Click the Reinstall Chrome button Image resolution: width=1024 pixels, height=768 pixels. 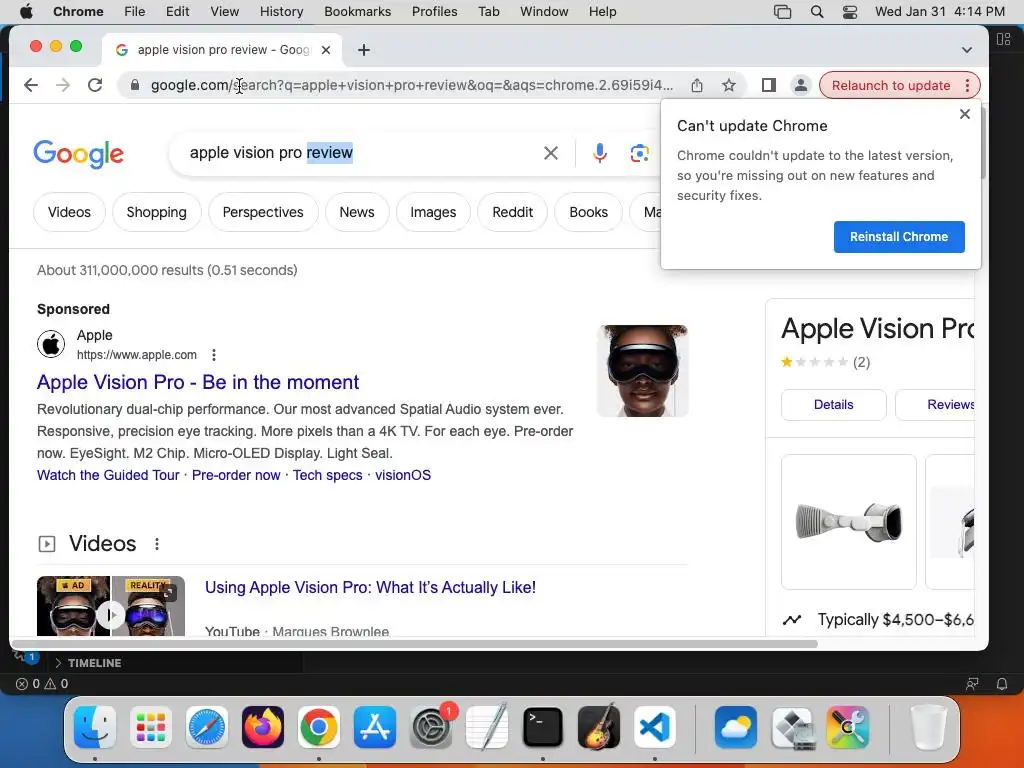(x=899, y=236)
